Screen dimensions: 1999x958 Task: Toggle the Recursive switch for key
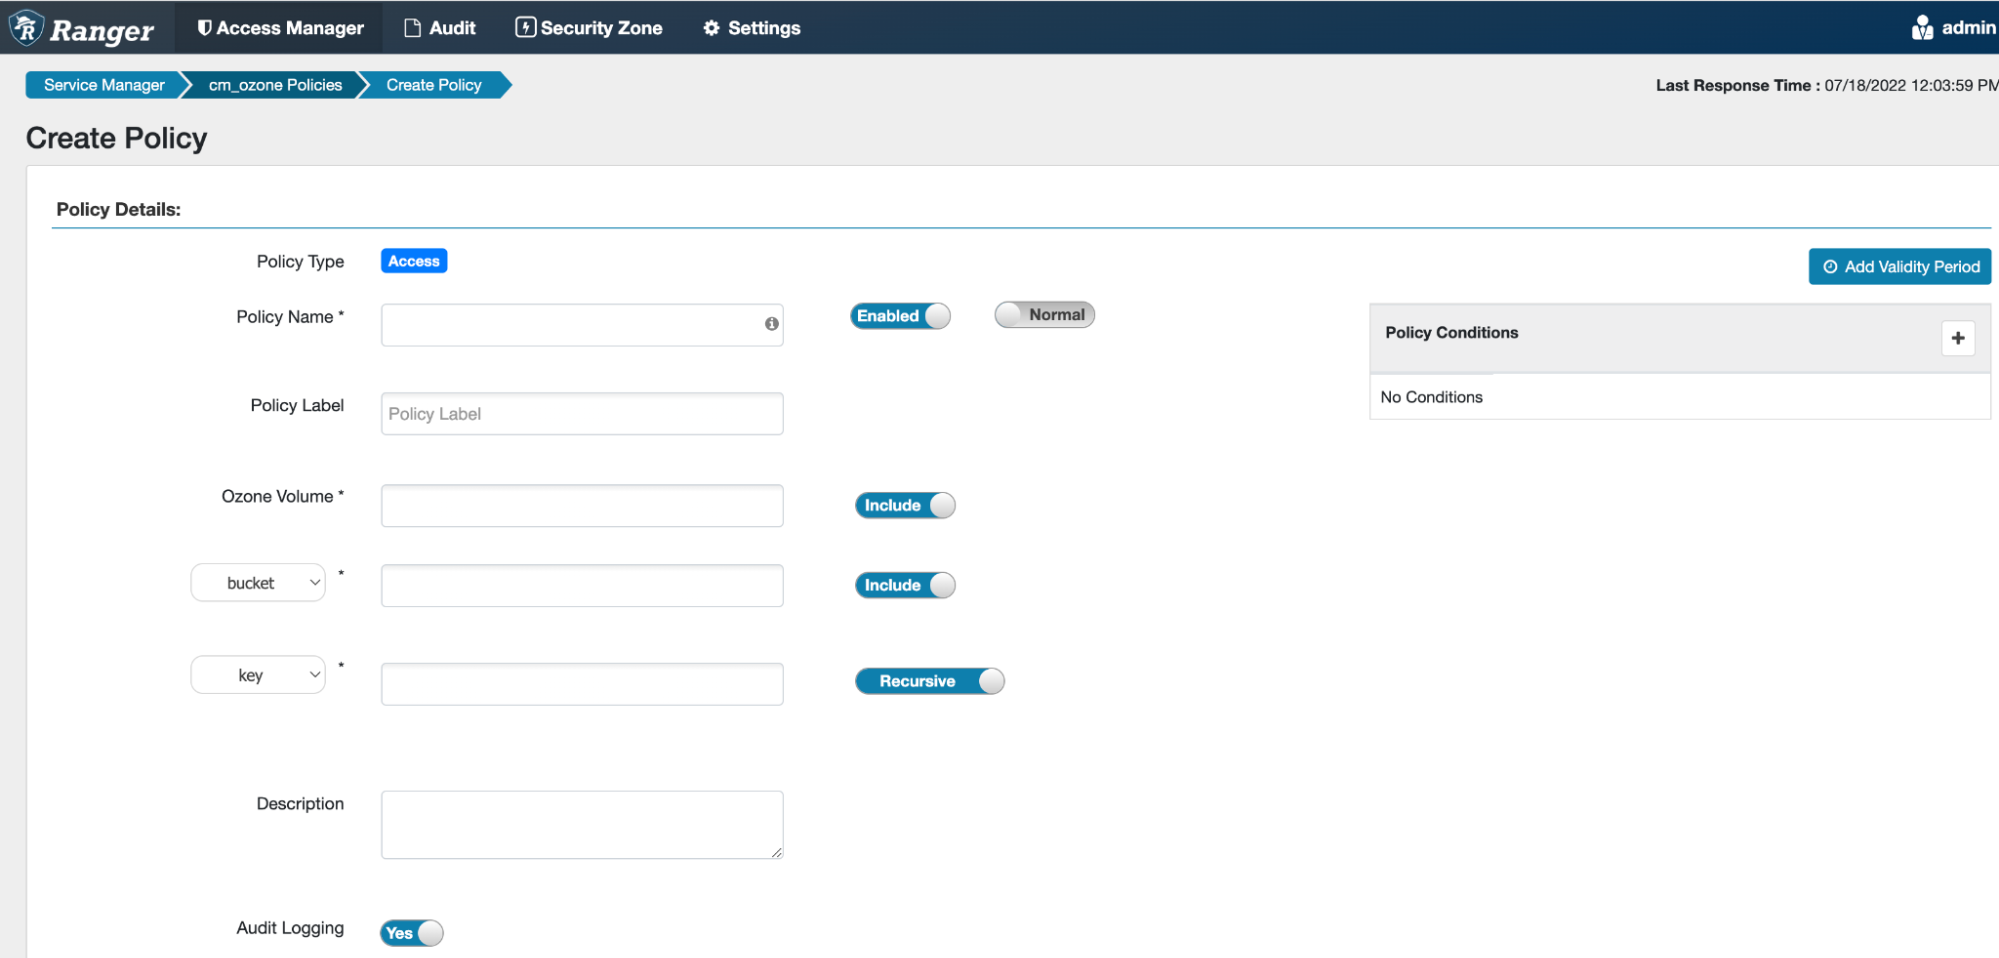point(929,681)
